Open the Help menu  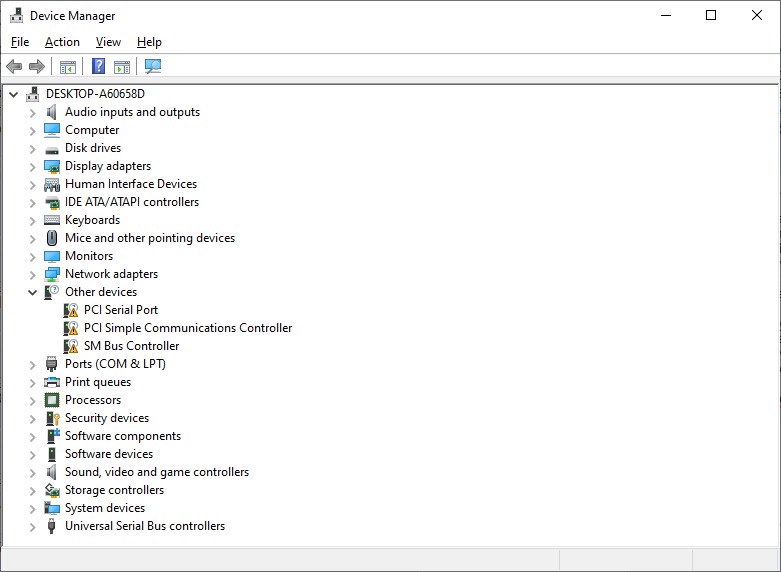[x=149, y=42]
